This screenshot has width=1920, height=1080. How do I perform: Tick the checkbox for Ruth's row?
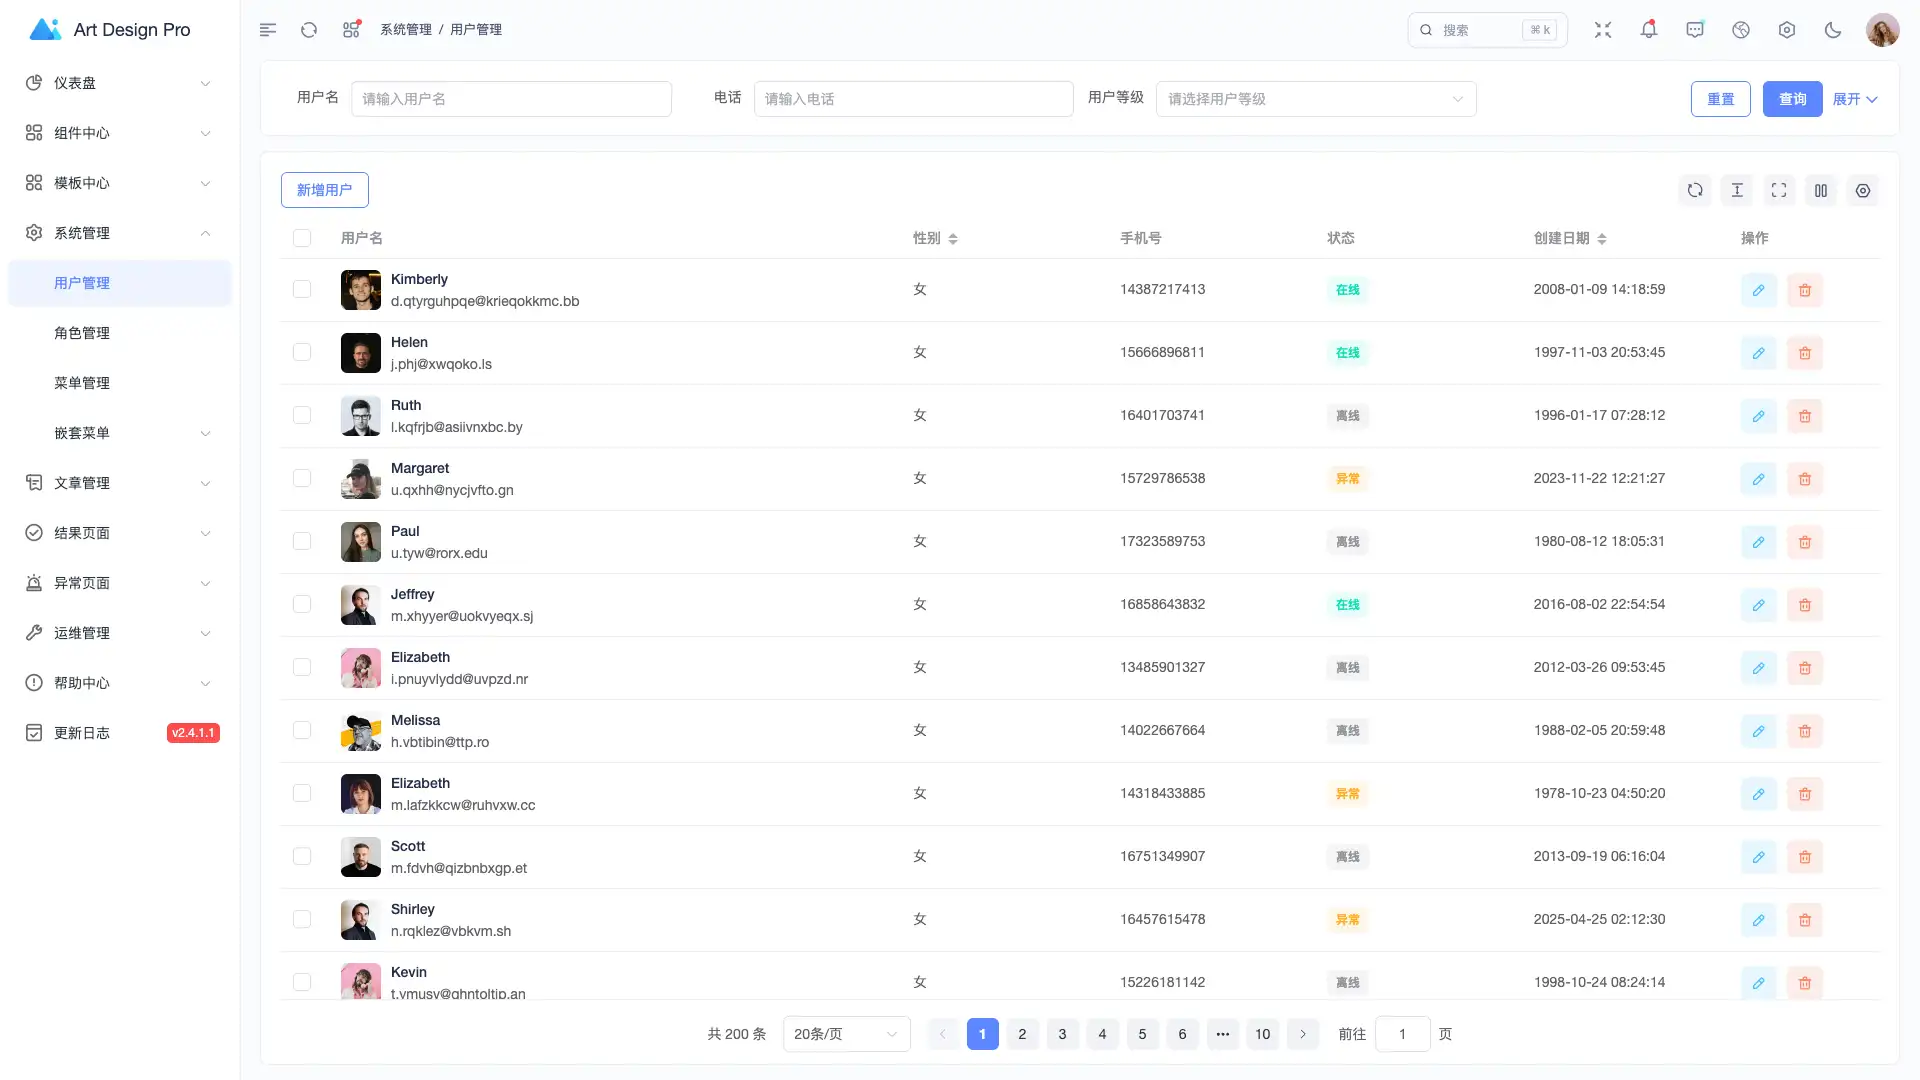tap(302, 415)
